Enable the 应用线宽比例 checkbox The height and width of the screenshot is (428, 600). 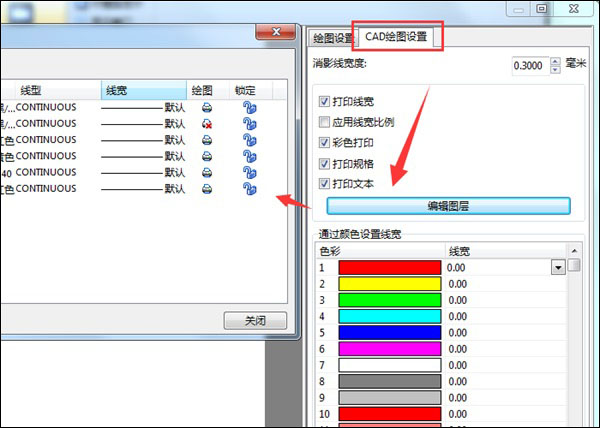(324, 122)
